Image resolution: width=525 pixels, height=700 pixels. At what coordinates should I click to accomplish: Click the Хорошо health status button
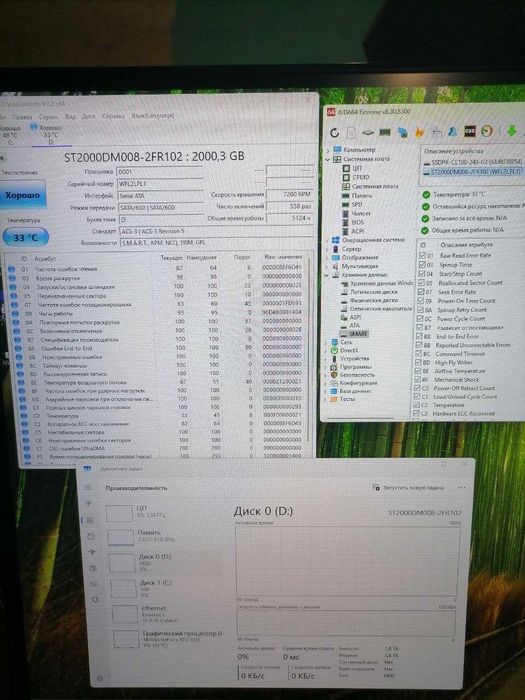[22, 195]
